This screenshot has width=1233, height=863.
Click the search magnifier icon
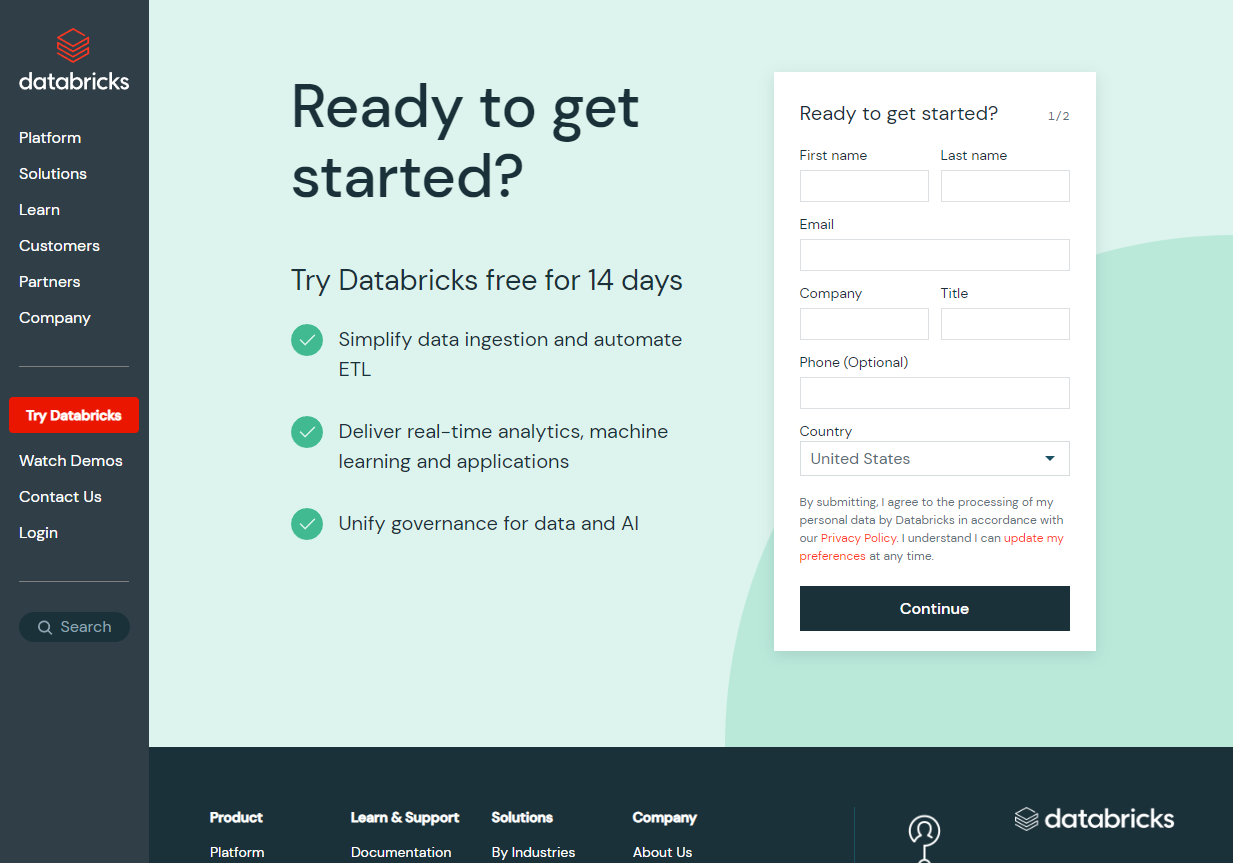coord(45,627)
